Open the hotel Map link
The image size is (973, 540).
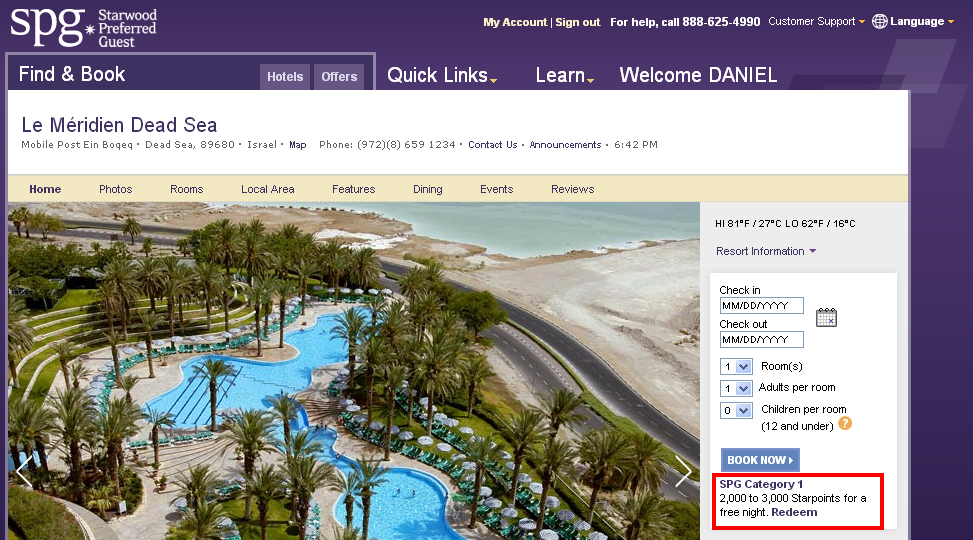click(x=298, y=145)
